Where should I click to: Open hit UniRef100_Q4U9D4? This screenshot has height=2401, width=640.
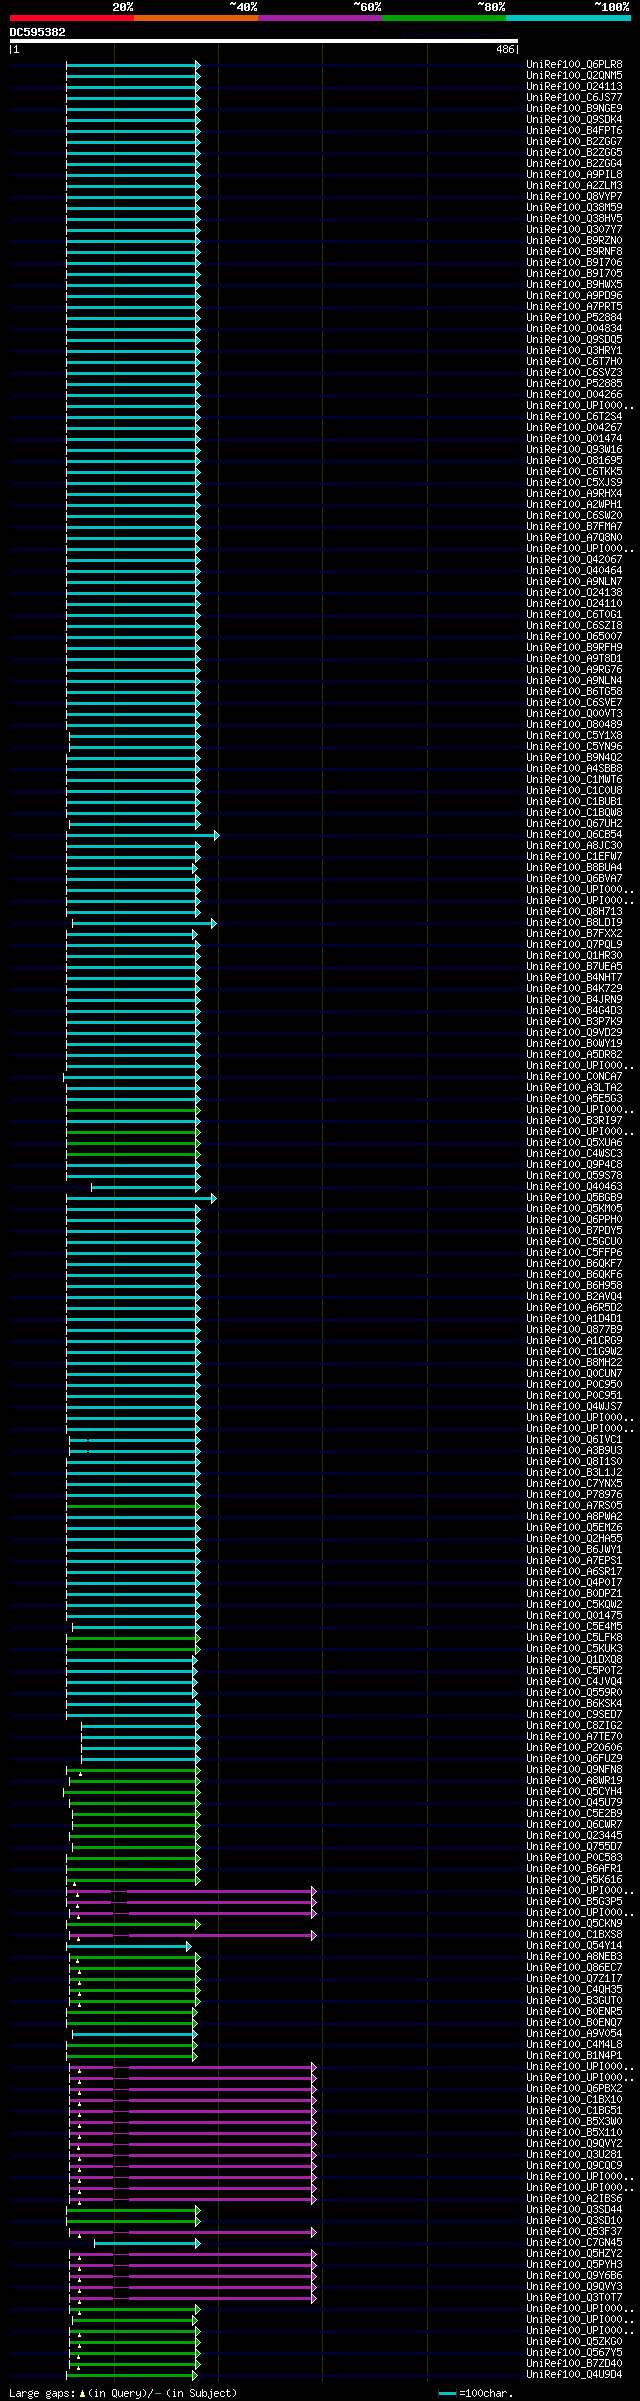pos(574,2375)
